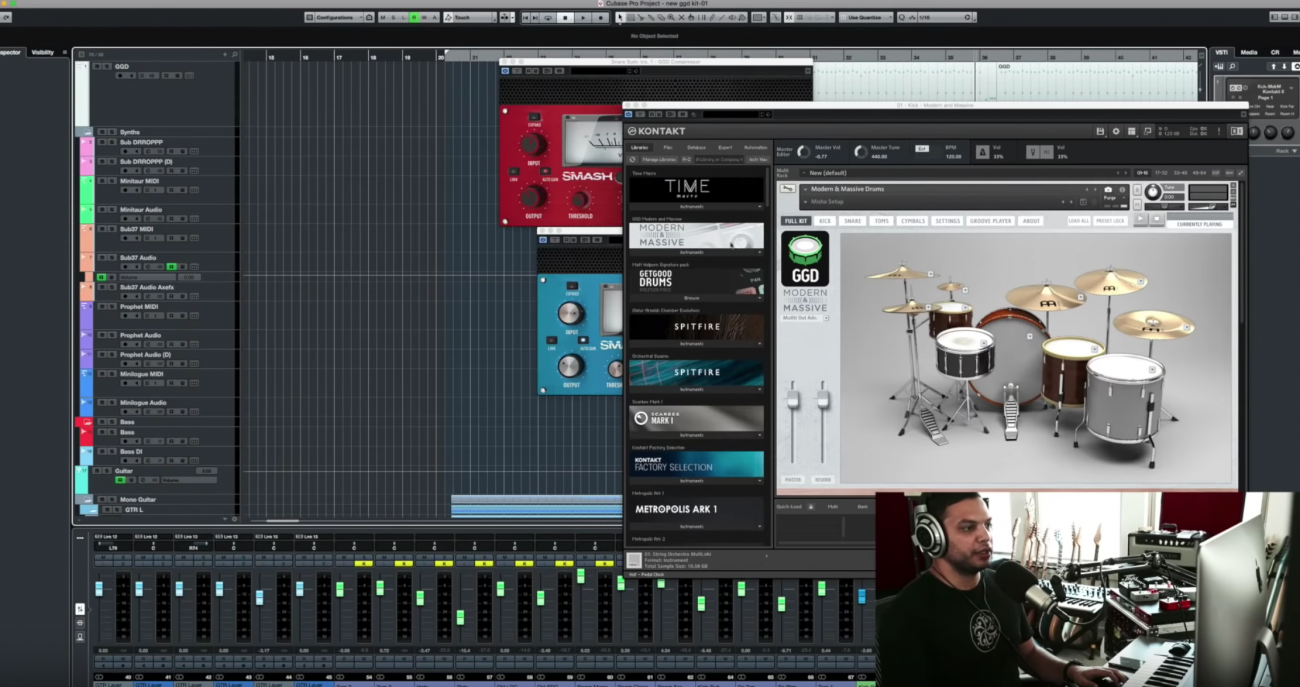This screenshot has width=1300, height=687.
Task: Switch to the SNARE tab
Action: 853,221
